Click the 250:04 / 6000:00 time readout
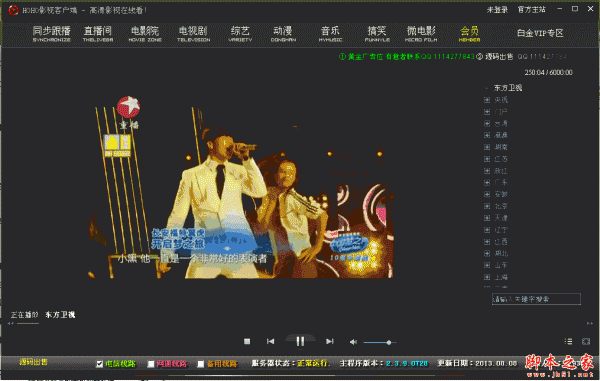The width and height of the screenshot is (600, 381). coord(548,72)
